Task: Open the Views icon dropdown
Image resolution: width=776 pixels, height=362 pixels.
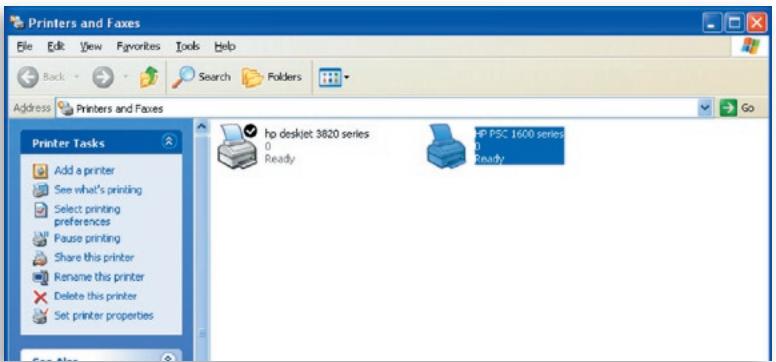Action: tap(334, 78)
